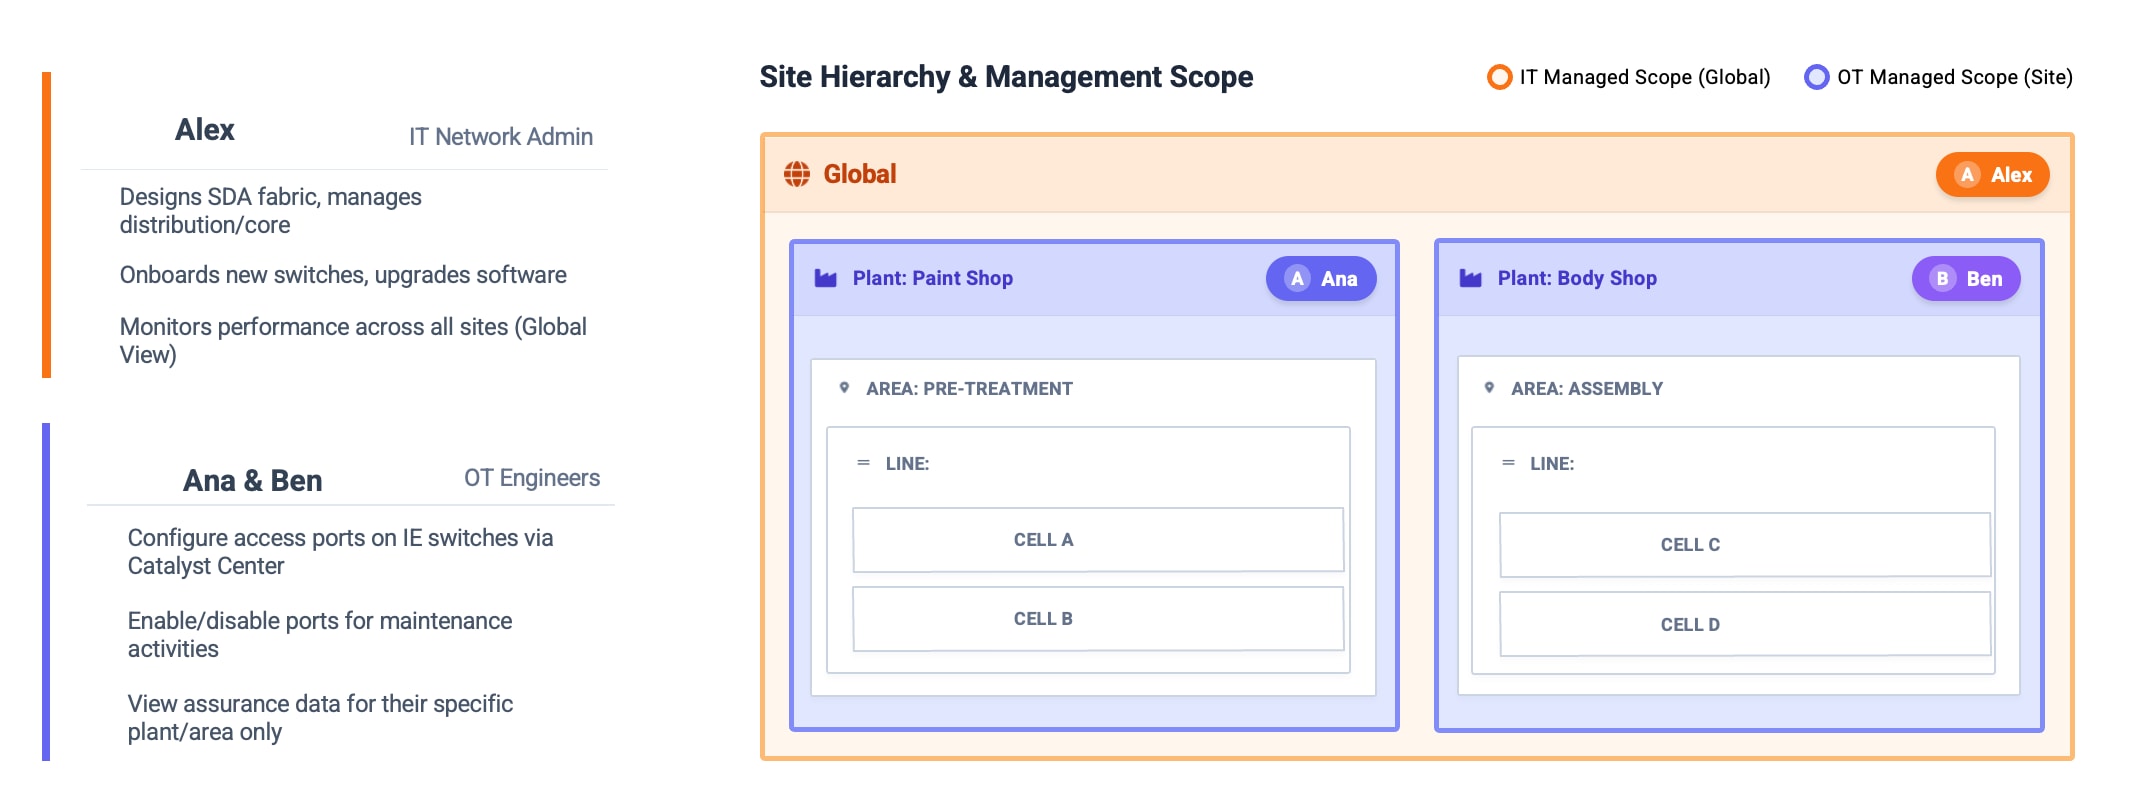Click the IT Managed Scope legend circle
This screenshot has width=2150, height=808.
1499,77
